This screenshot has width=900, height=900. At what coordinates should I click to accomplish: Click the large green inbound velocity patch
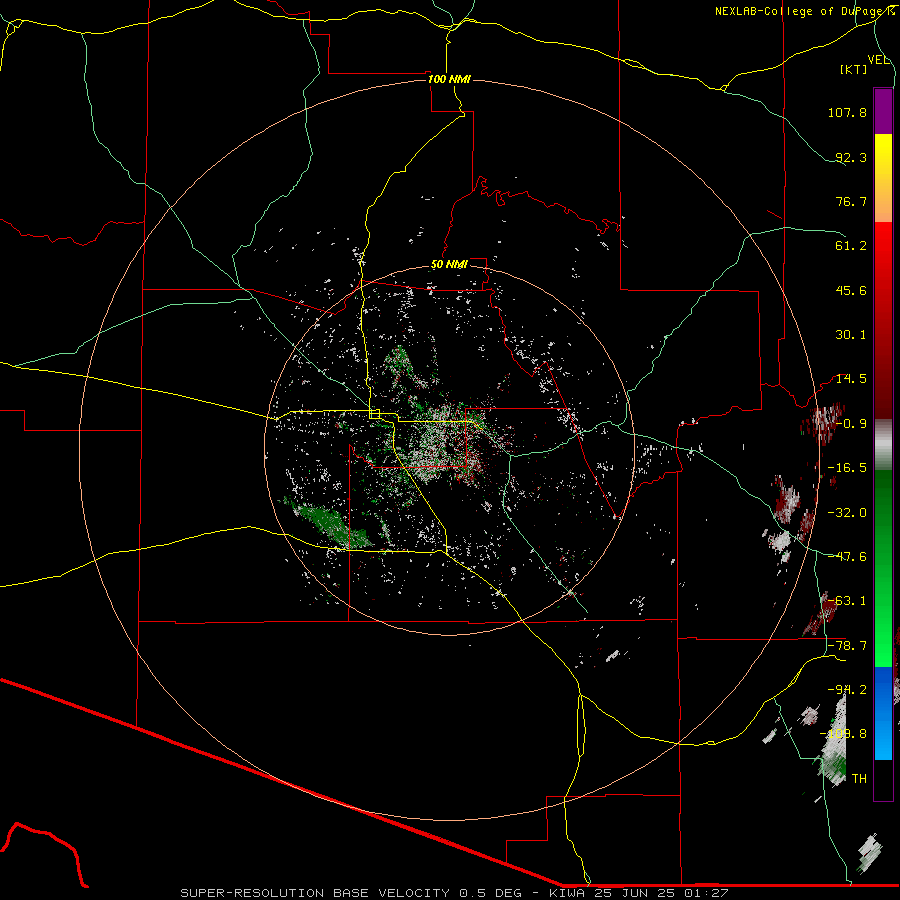tap(330, 523)
